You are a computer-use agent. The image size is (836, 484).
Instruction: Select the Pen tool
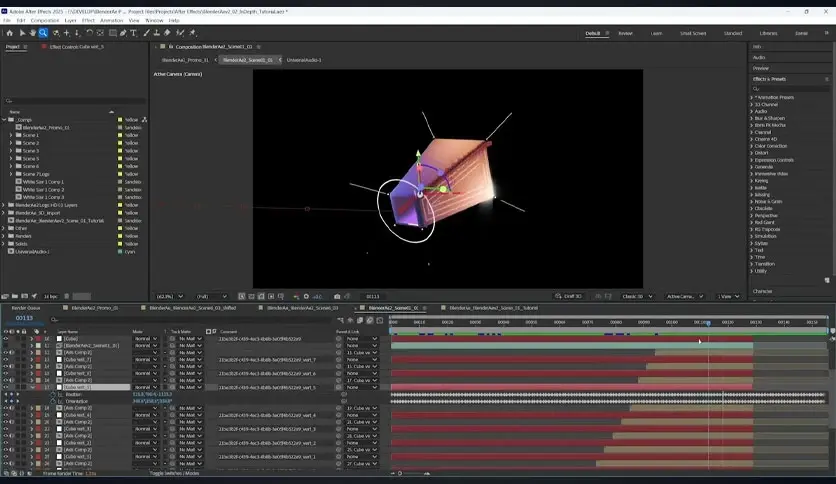123,33
